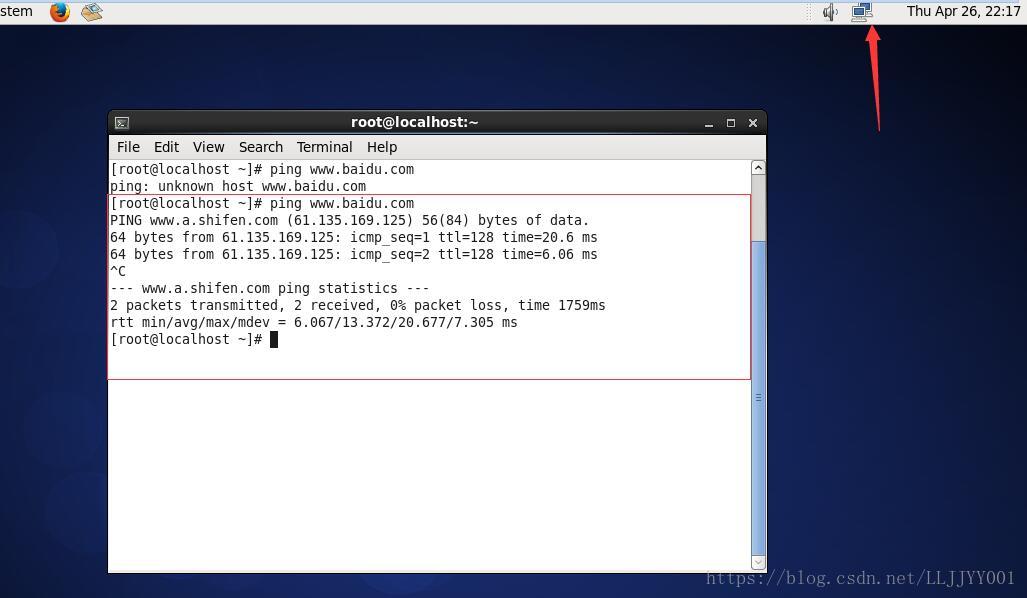Image resolution: width=1027 pixels, height=598 pixels.
Task: Click the terminal vertical scrollbar thumb
Action: (758, 398)
